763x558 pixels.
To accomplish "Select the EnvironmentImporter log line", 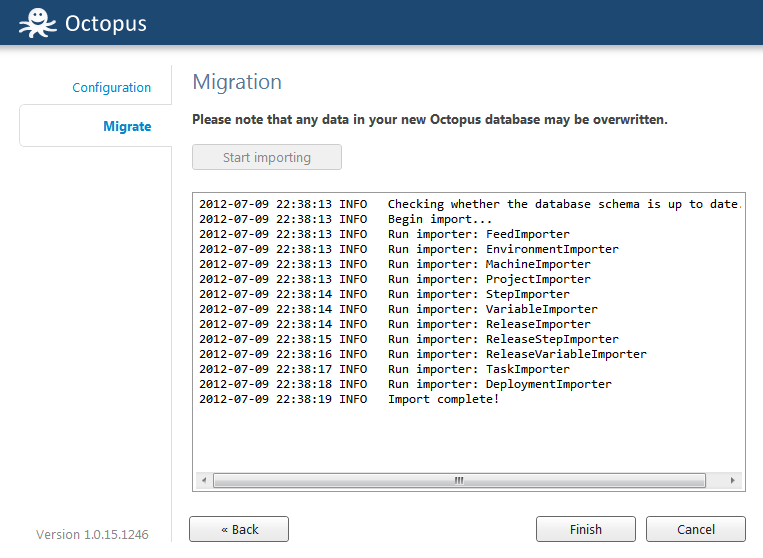I will [x=409, y=250].
